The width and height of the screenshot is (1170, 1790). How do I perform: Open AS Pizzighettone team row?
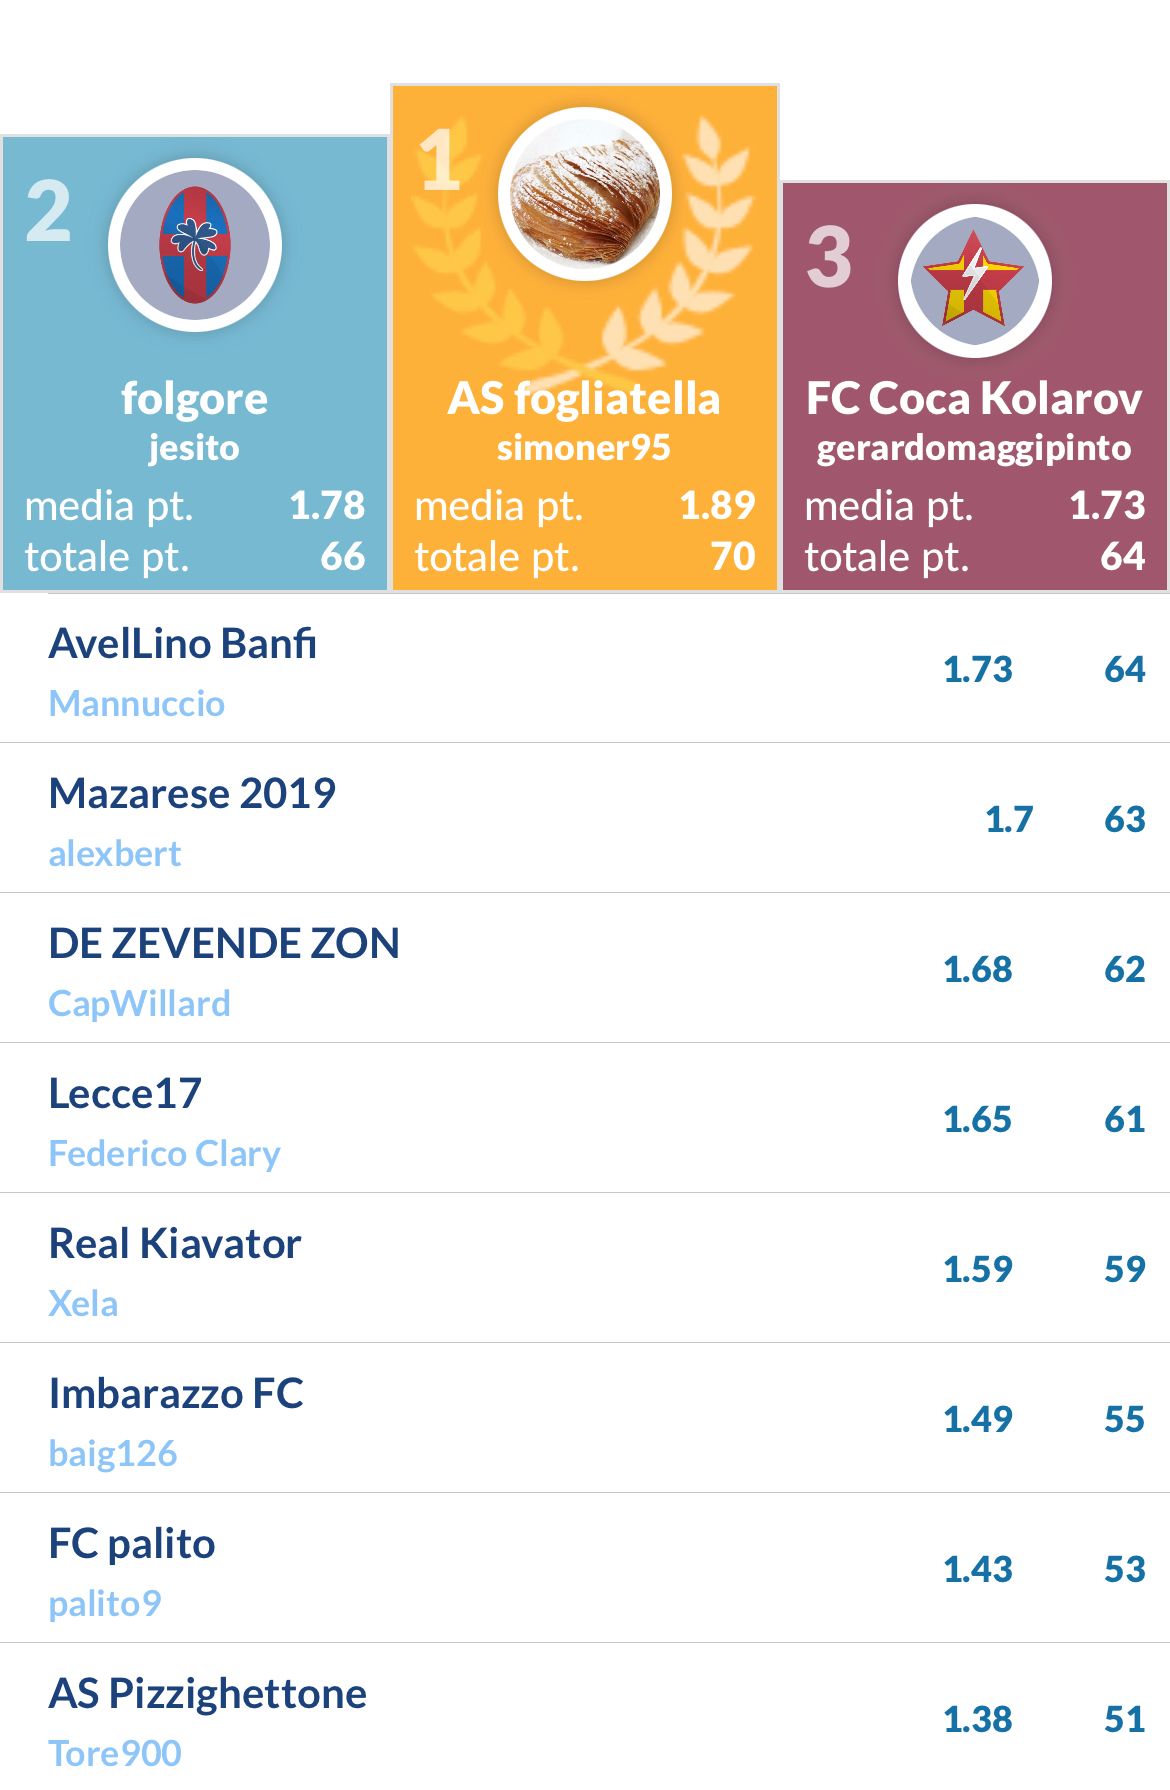point(585,1717)
